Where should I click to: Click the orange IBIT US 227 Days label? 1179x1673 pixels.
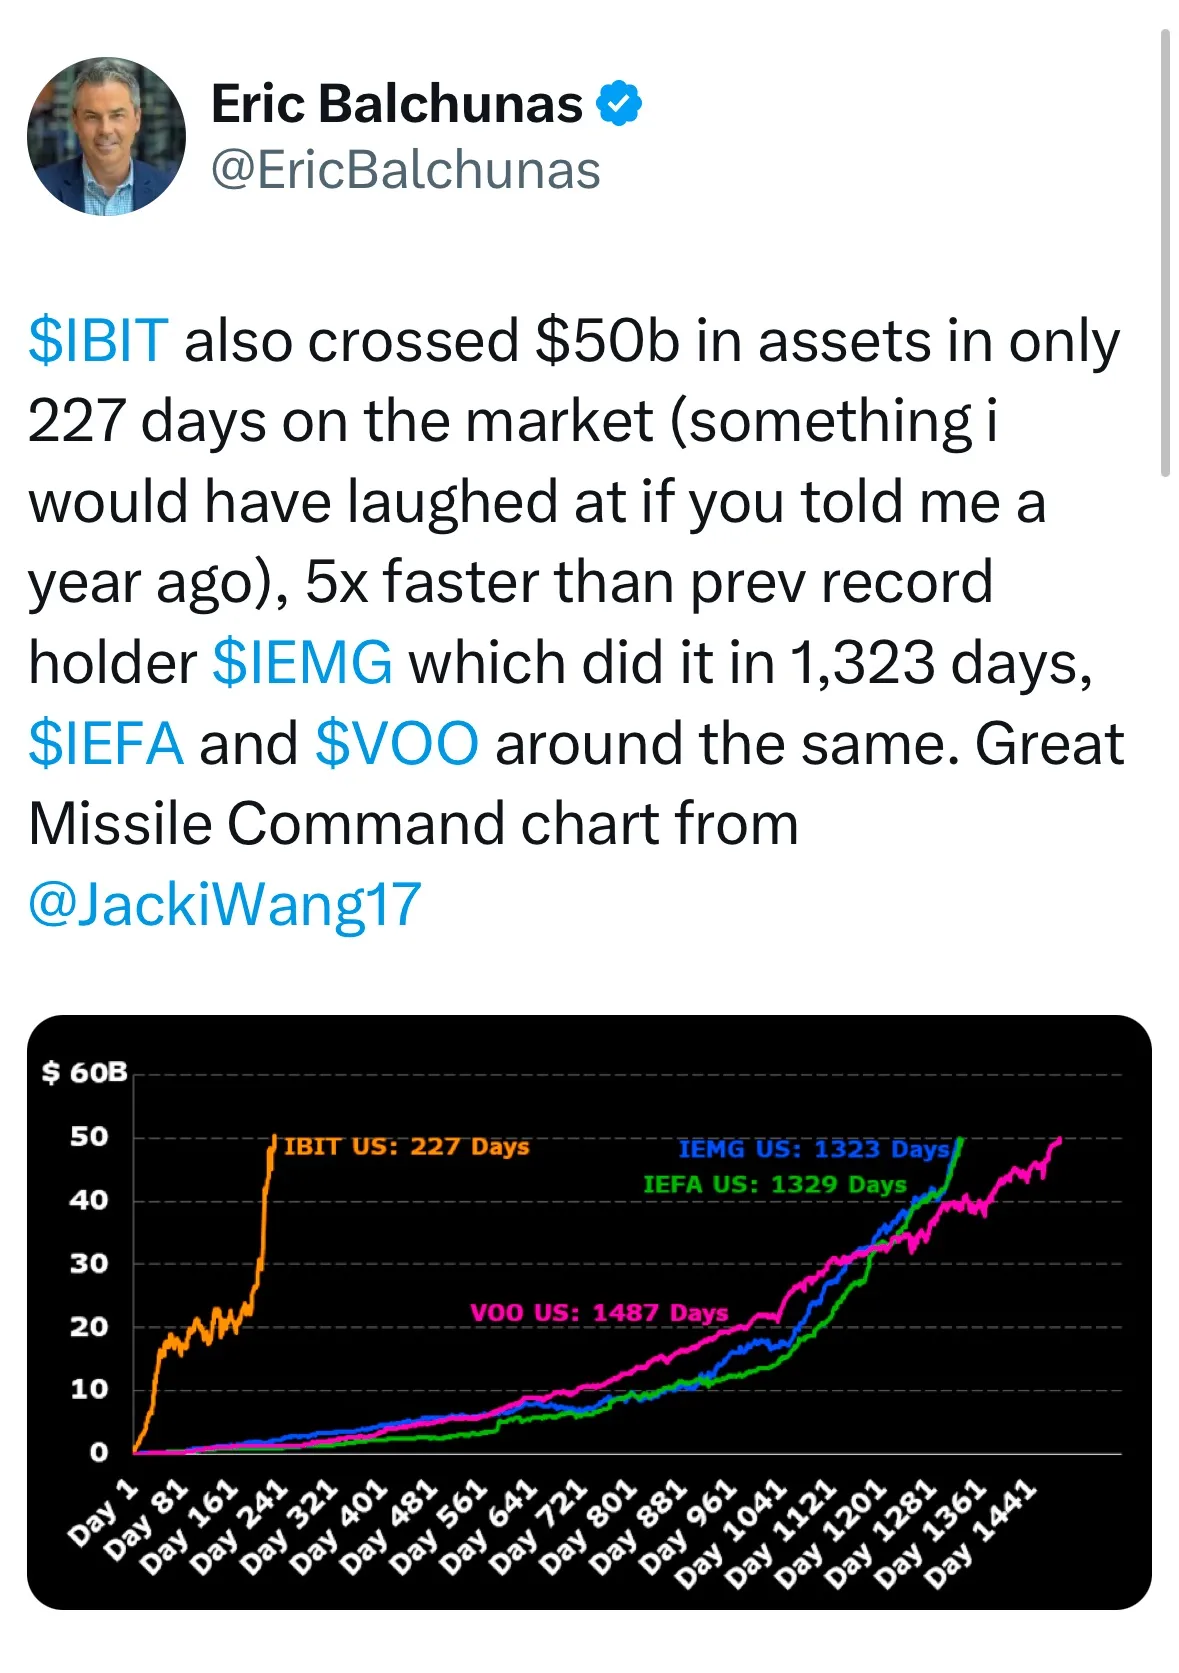coord(405,1148)
